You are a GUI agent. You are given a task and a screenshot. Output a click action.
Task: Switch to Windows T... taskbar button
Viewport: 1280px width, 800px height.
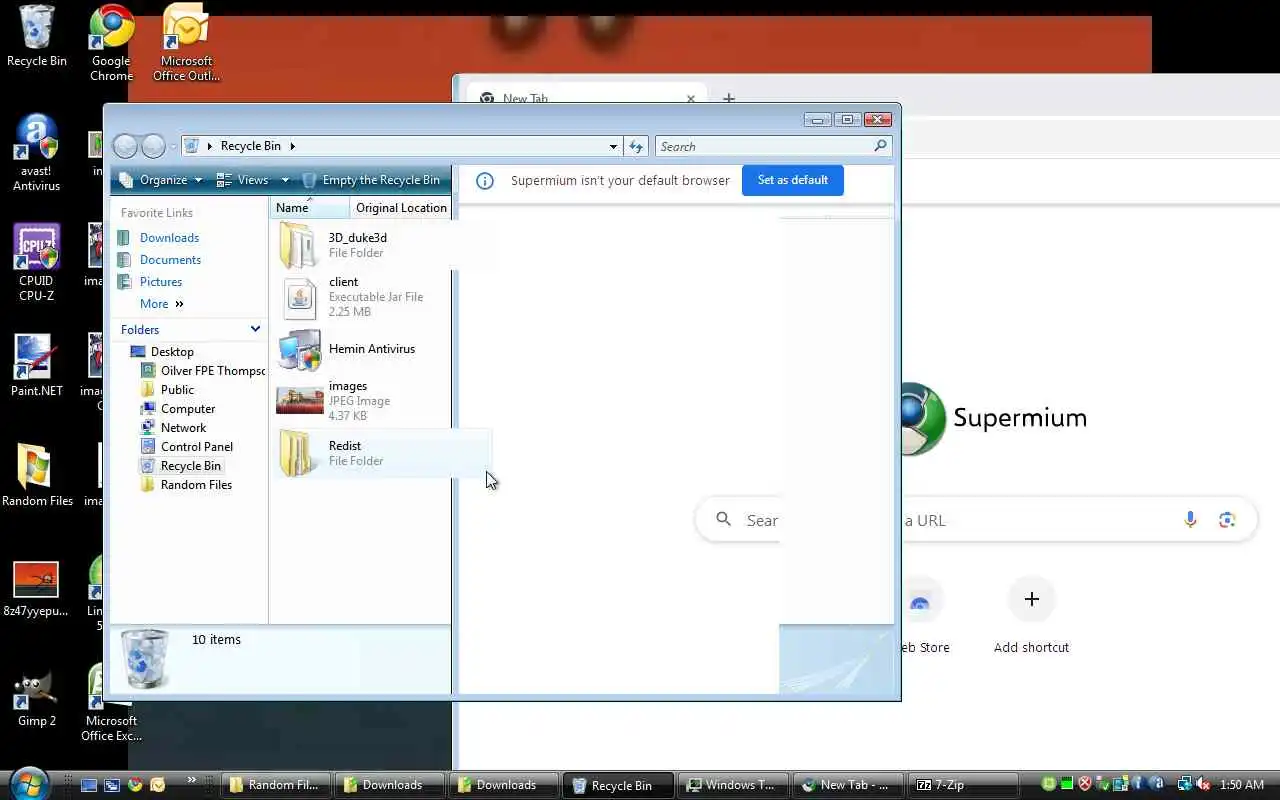point(733,785)
